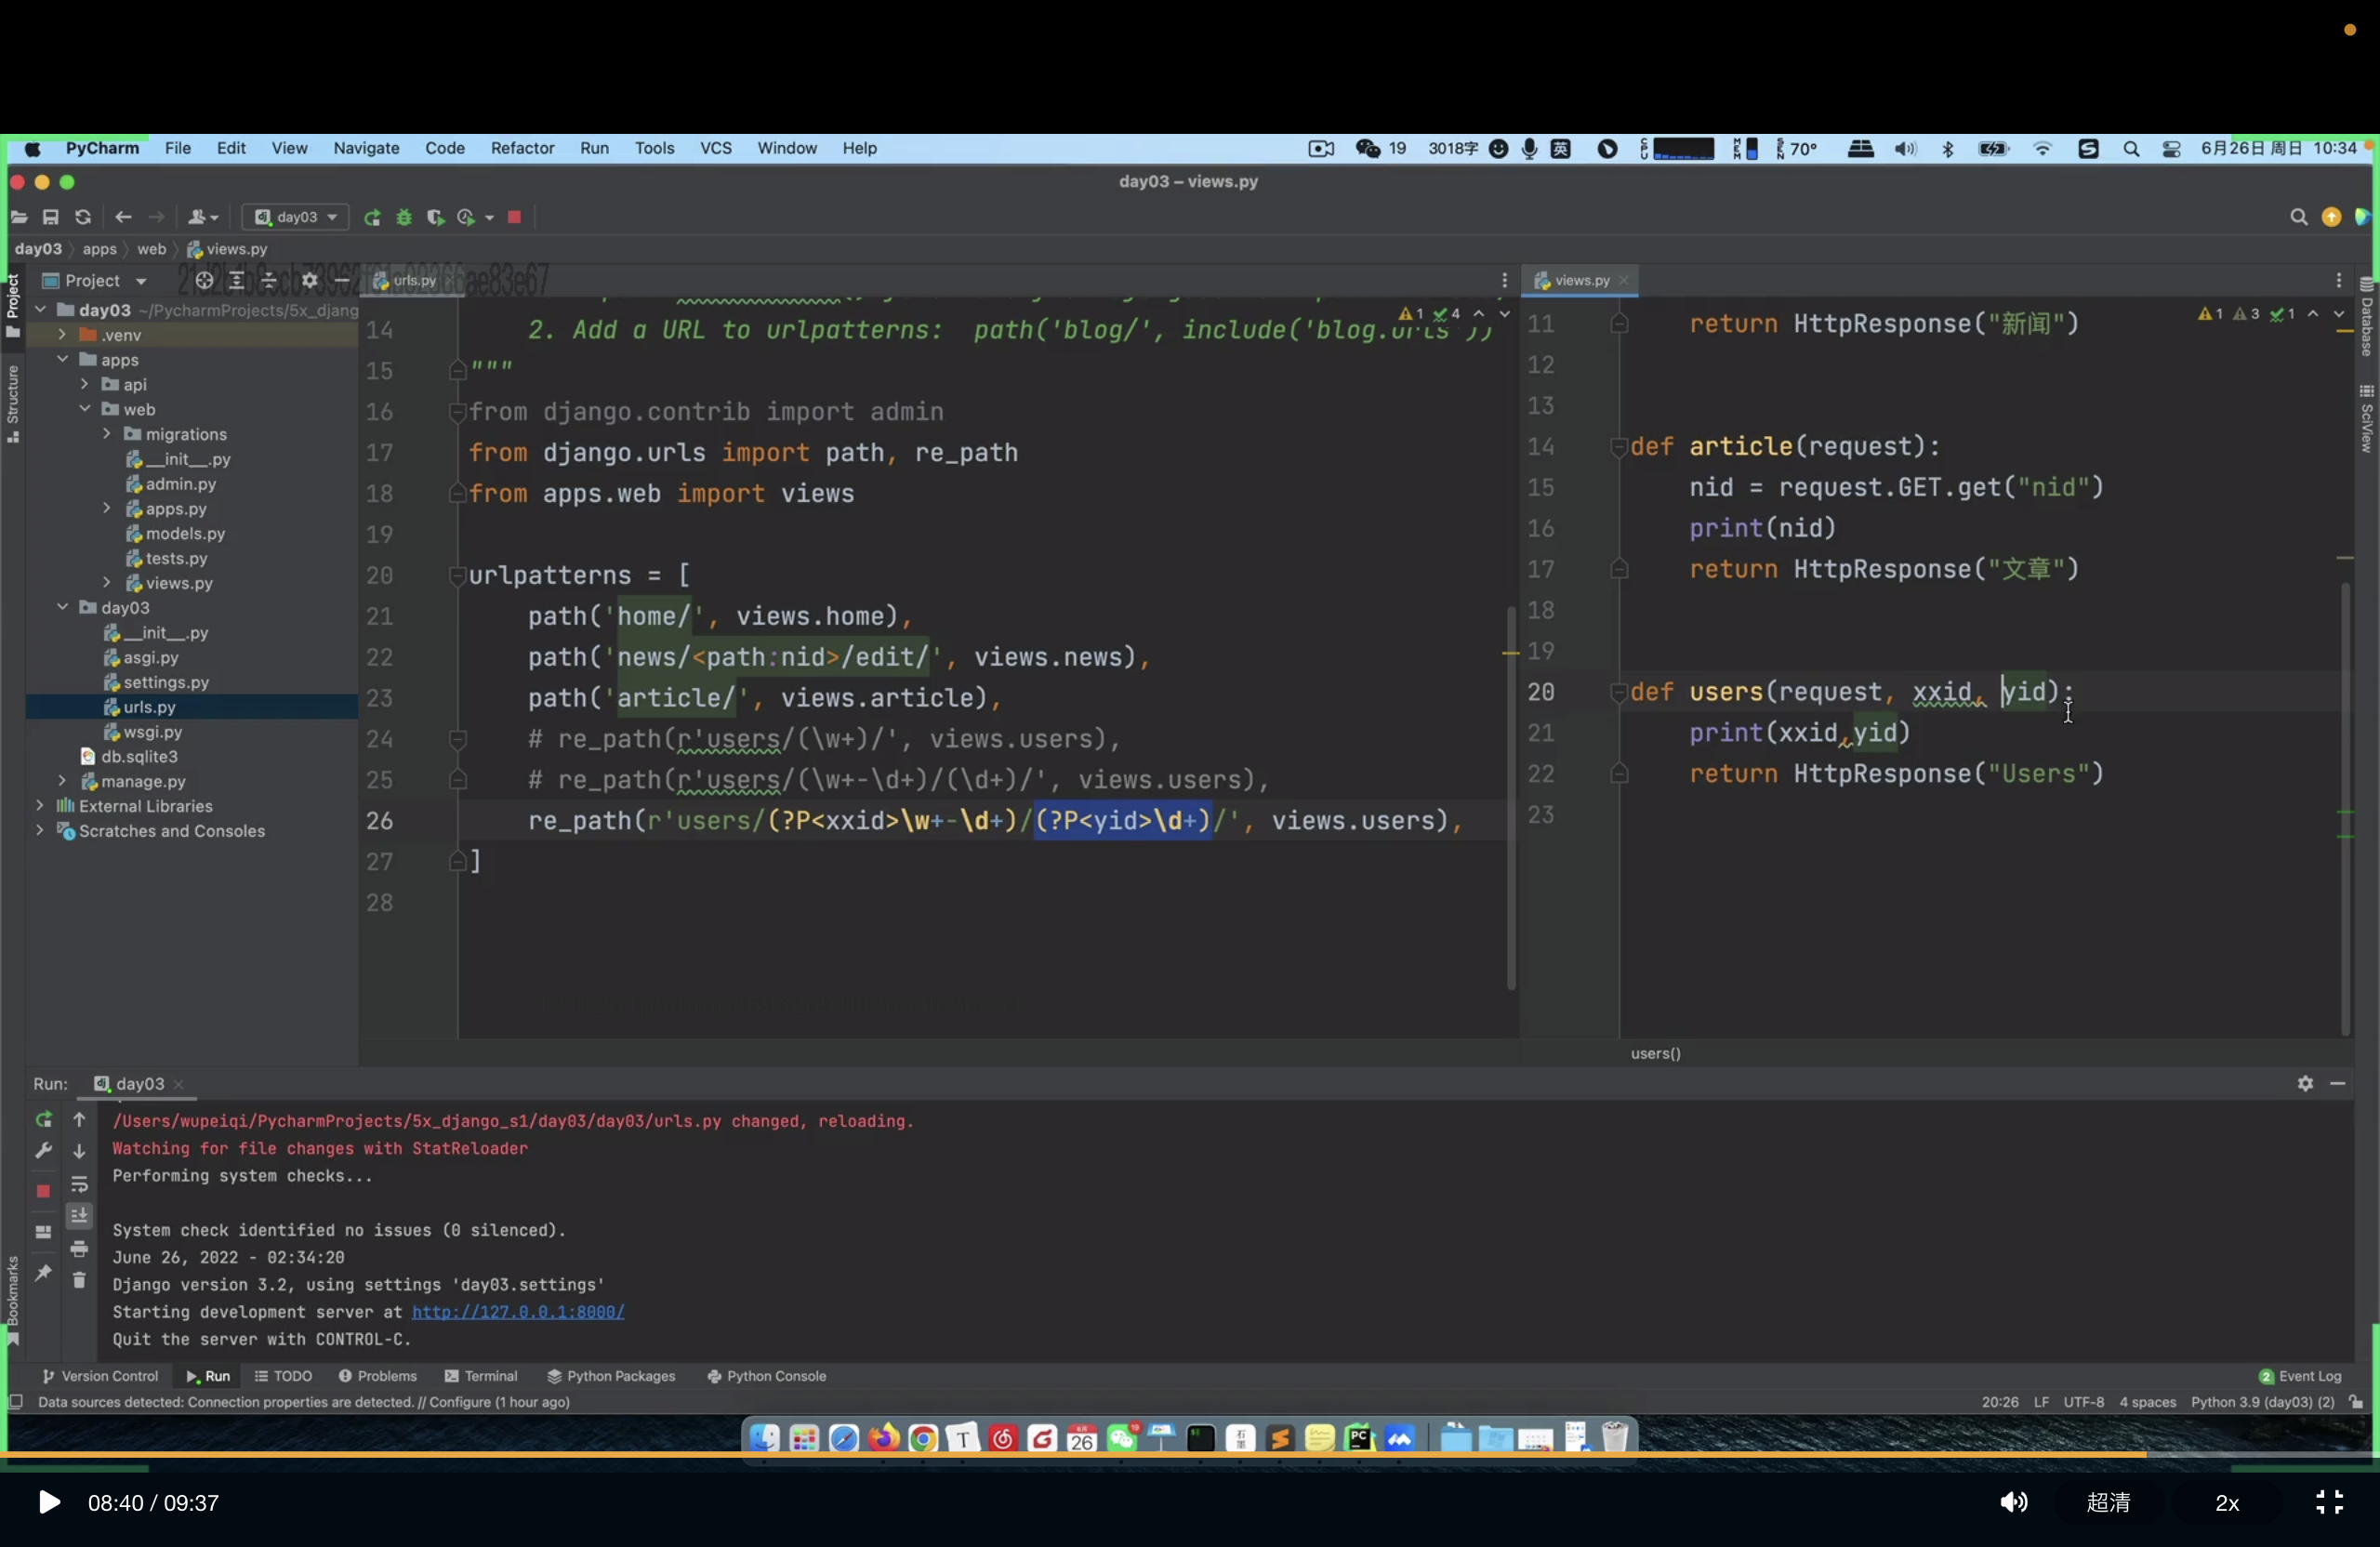This screenshot has height=1547, width=2380.
Task: Click the Expand All icon in Project panel
Action: click(x=237, y=281)
